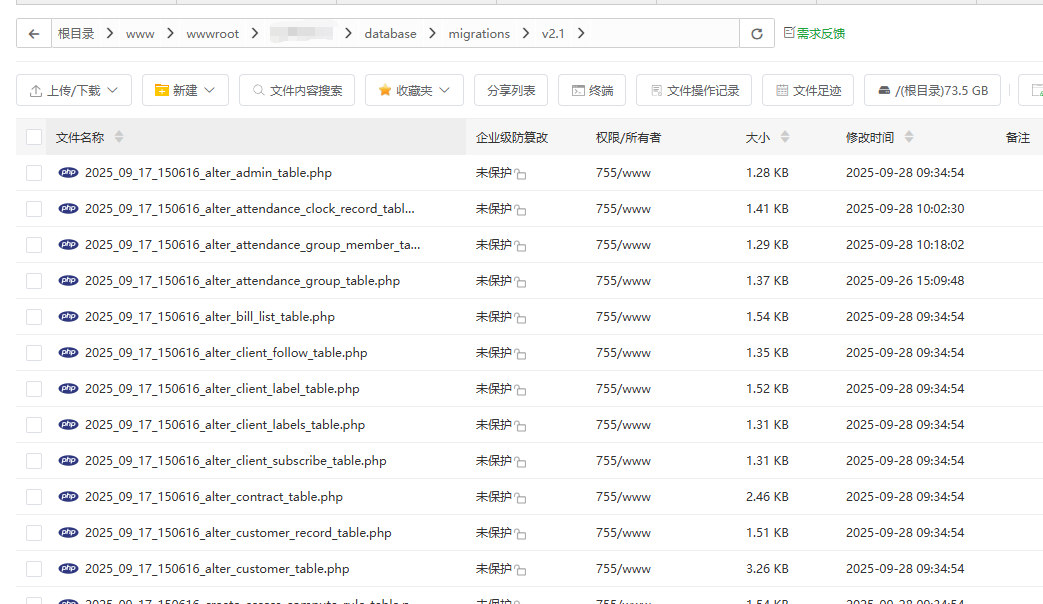Open the 终端 terminal tool

(592, 90)
